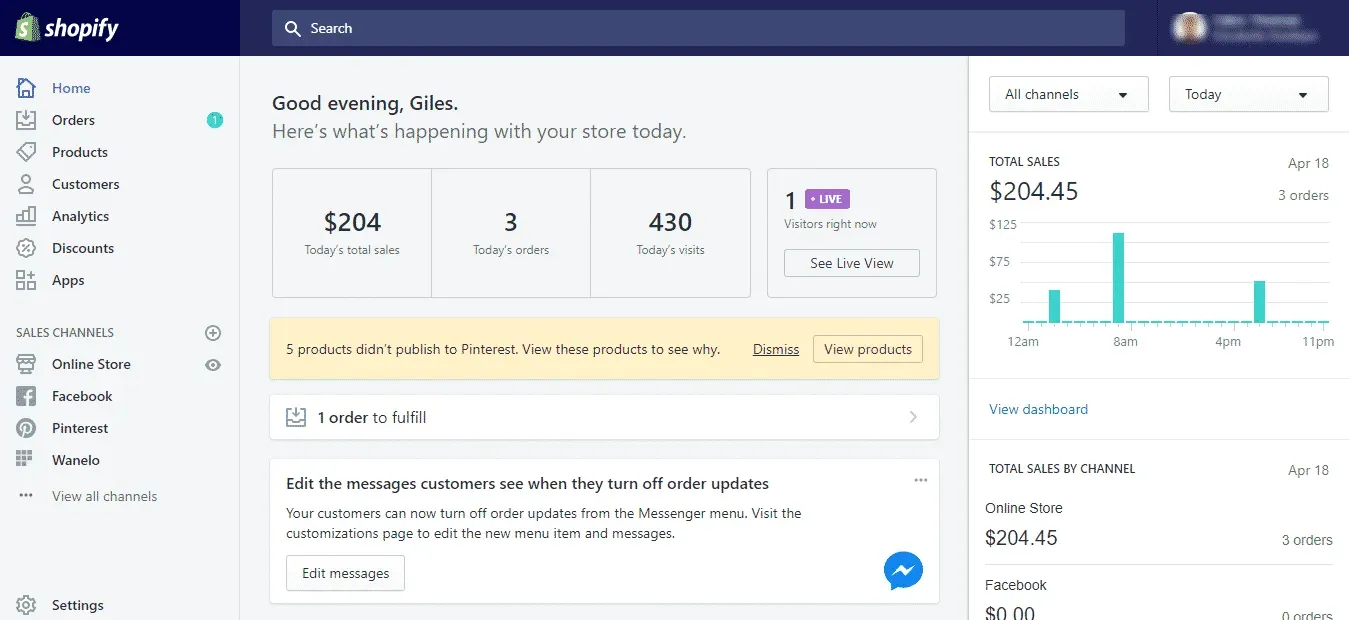The height and width of the screenshot is (620, 1349).
Task: Open the Analytics section
Action: (80, 216)
